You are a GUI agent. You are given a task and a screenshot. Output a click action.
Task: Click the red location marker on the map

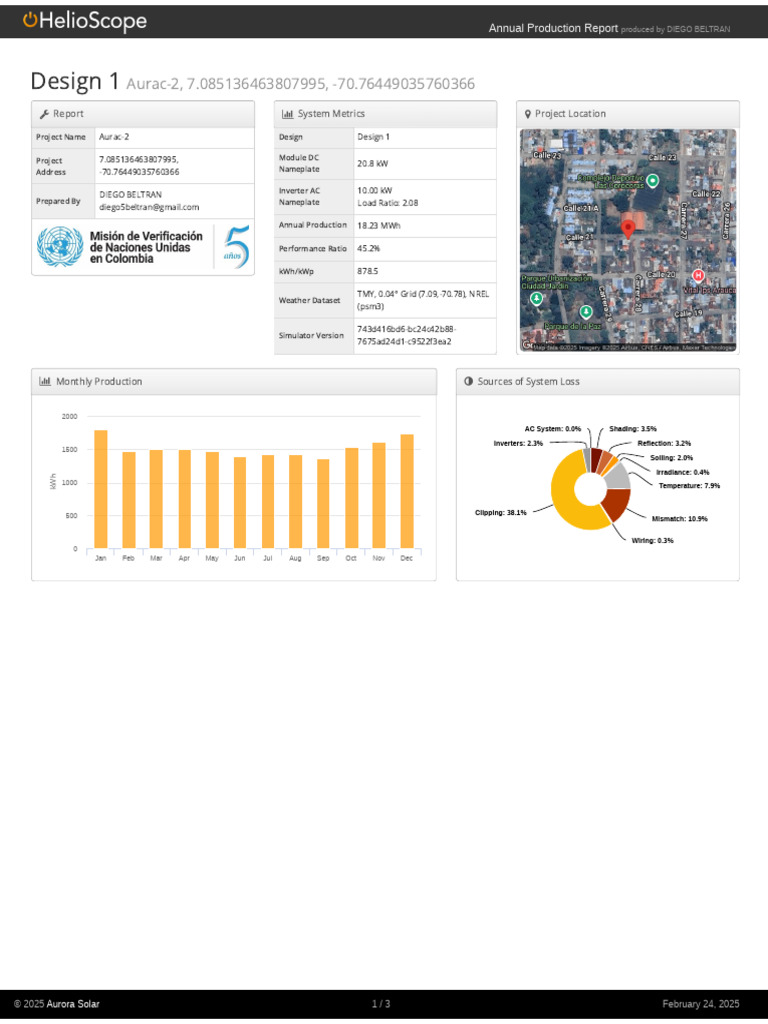[628, 229]
